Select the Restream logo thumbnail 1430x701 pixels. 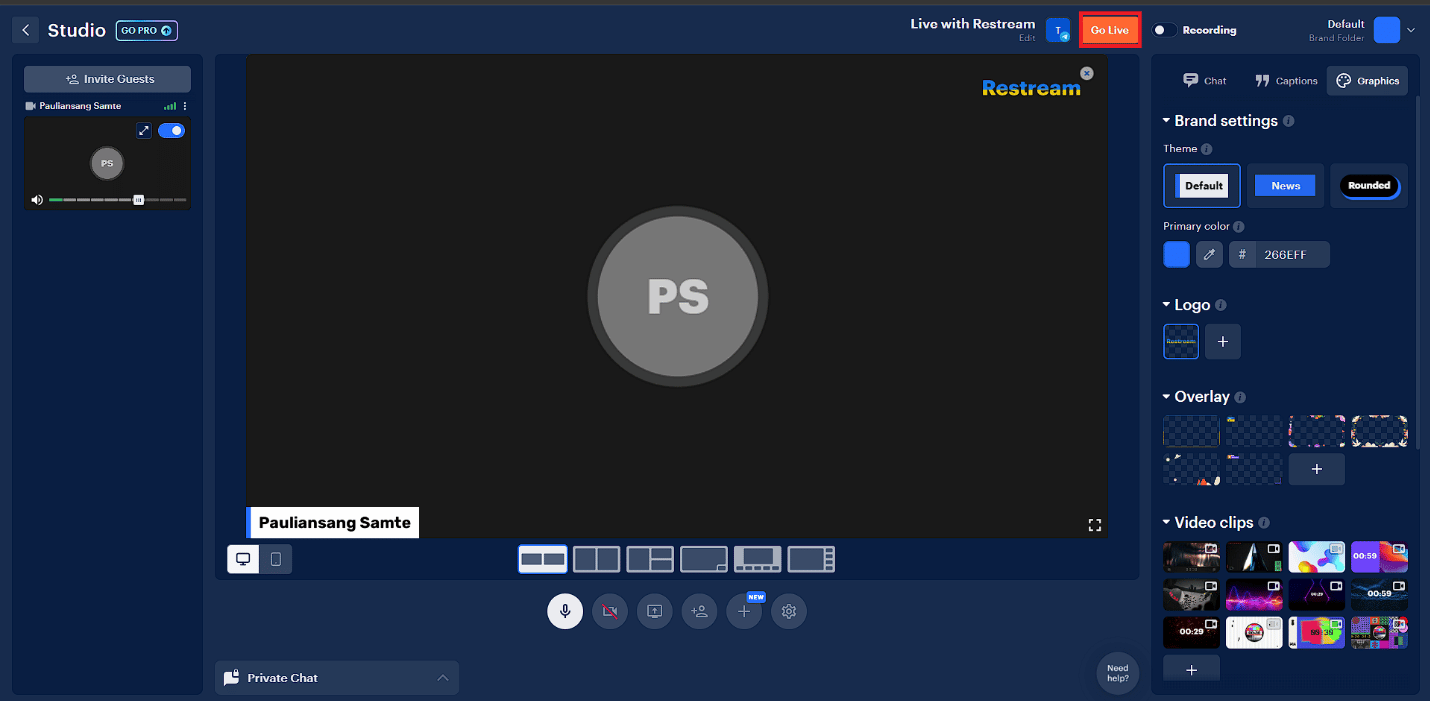tap(1181, 342)
